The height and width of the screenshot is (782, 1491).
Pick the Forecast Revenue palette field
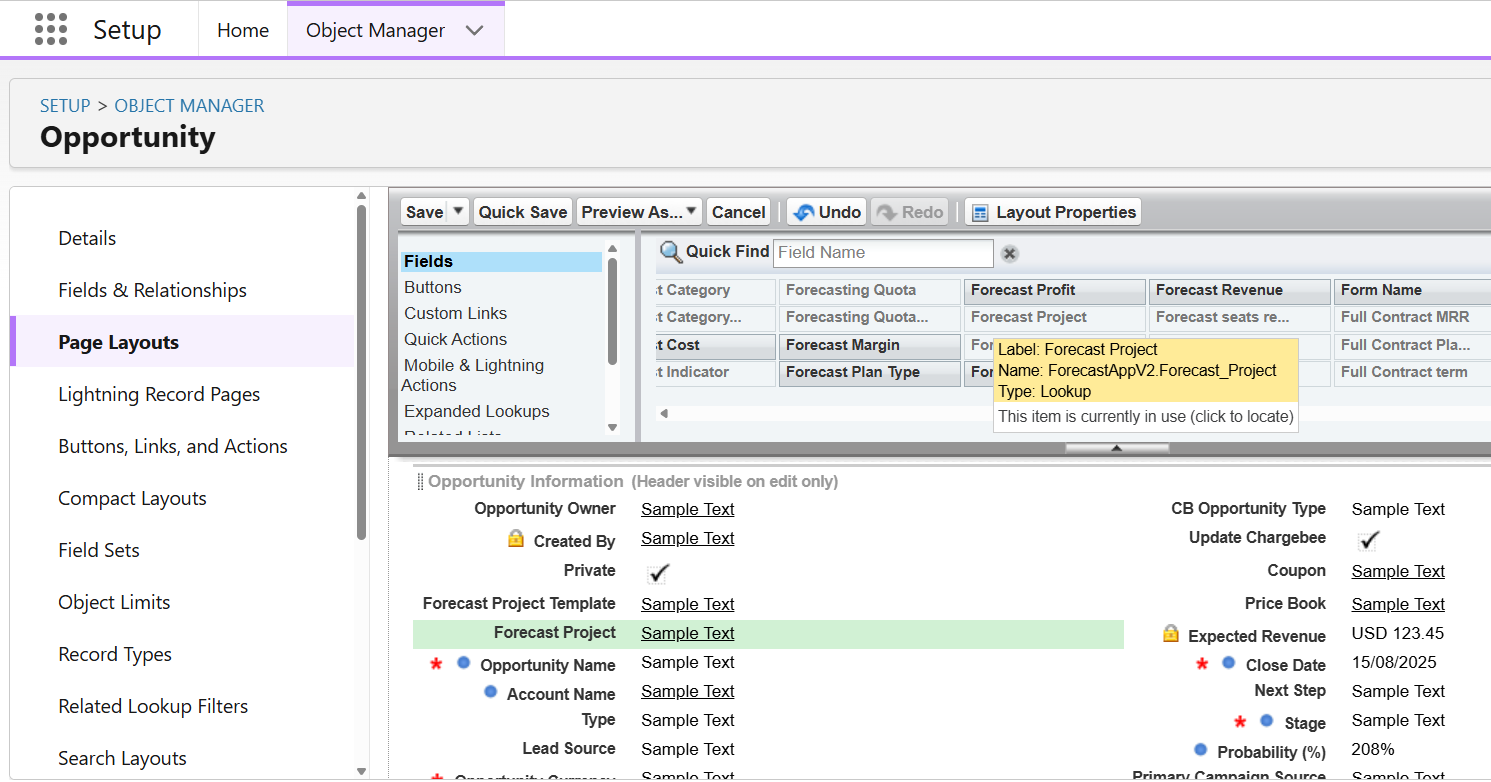[1239, 291]
